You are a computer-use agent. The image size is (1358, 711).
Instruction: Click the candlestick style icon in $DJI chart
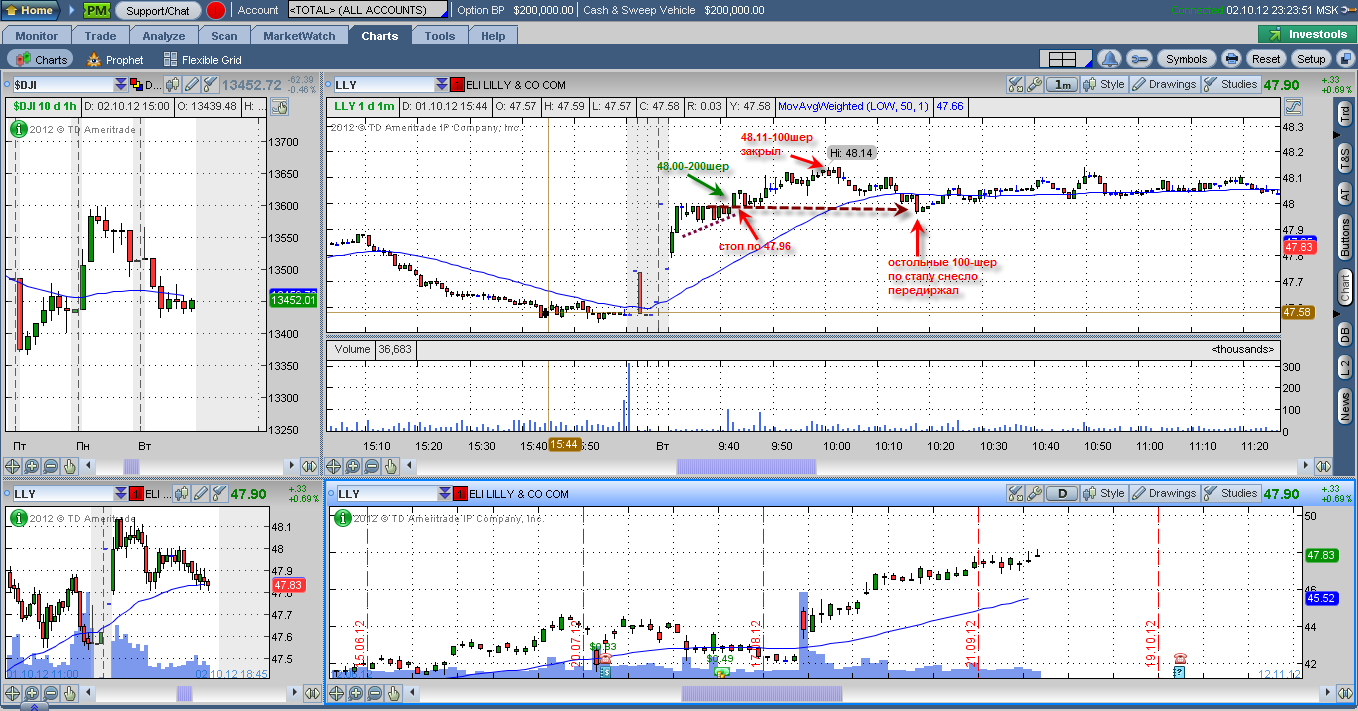(x=173, y=85)
